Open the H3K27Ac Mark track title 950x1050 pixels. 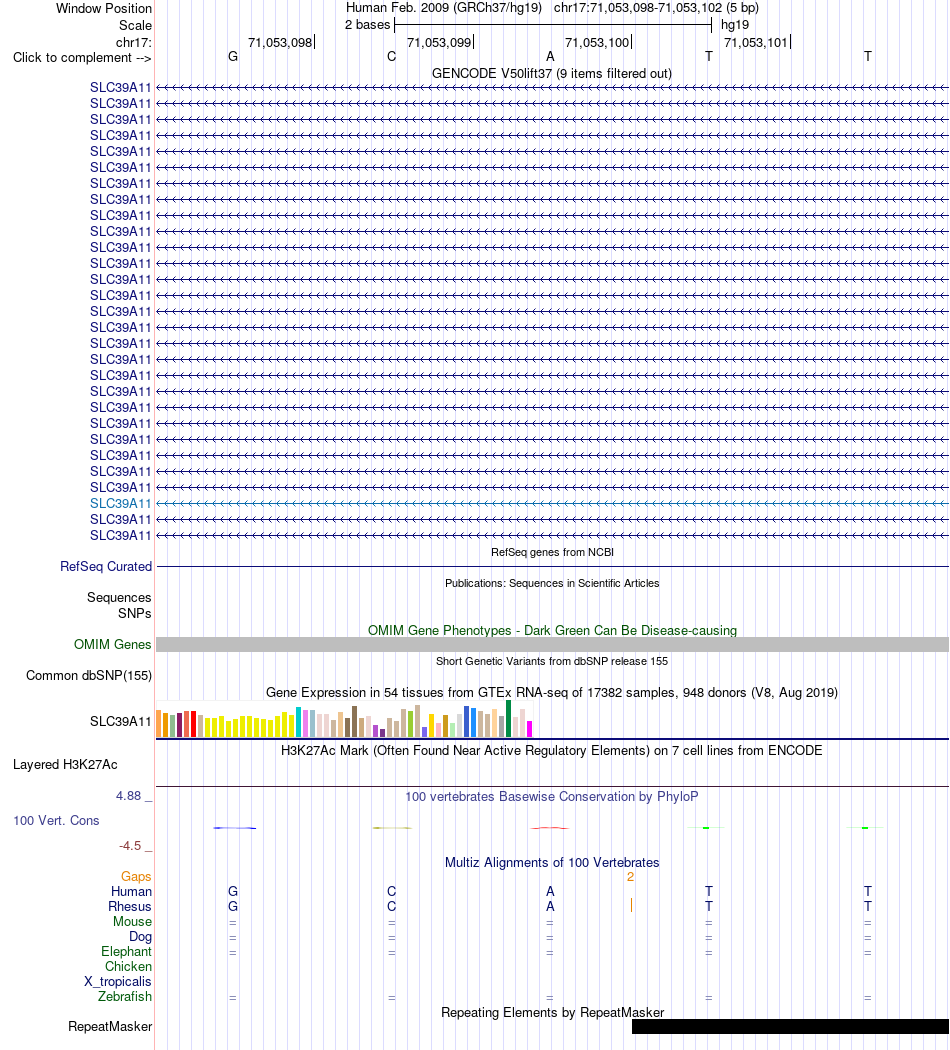pos(552,751)
